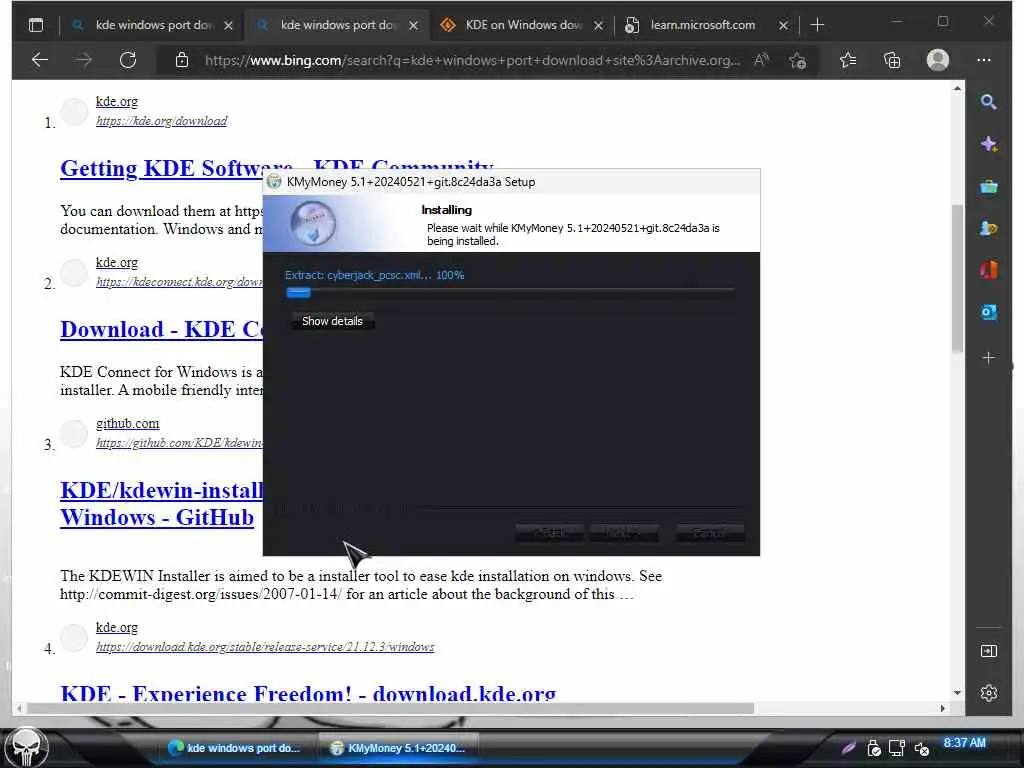Open Microsoft 365 icon in sidebar
Screen dimensions: 1024x768
[x=989, y=269]
